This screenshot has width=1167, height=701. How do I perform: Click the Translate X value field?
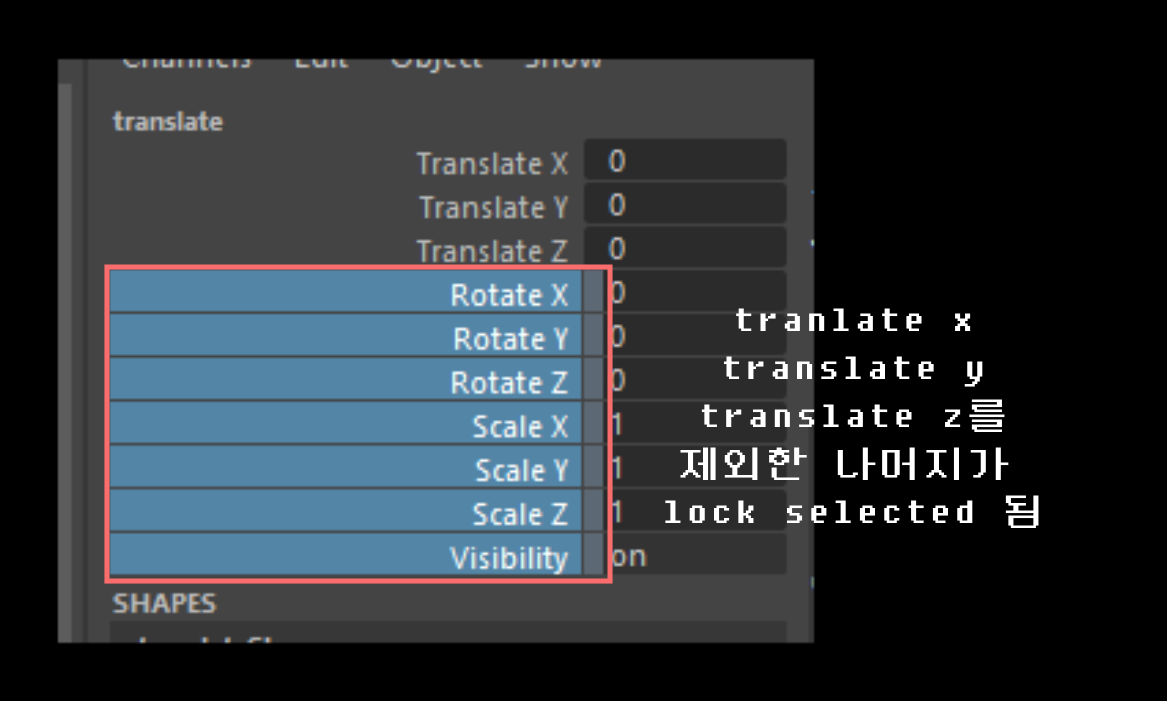coord(685,160)
